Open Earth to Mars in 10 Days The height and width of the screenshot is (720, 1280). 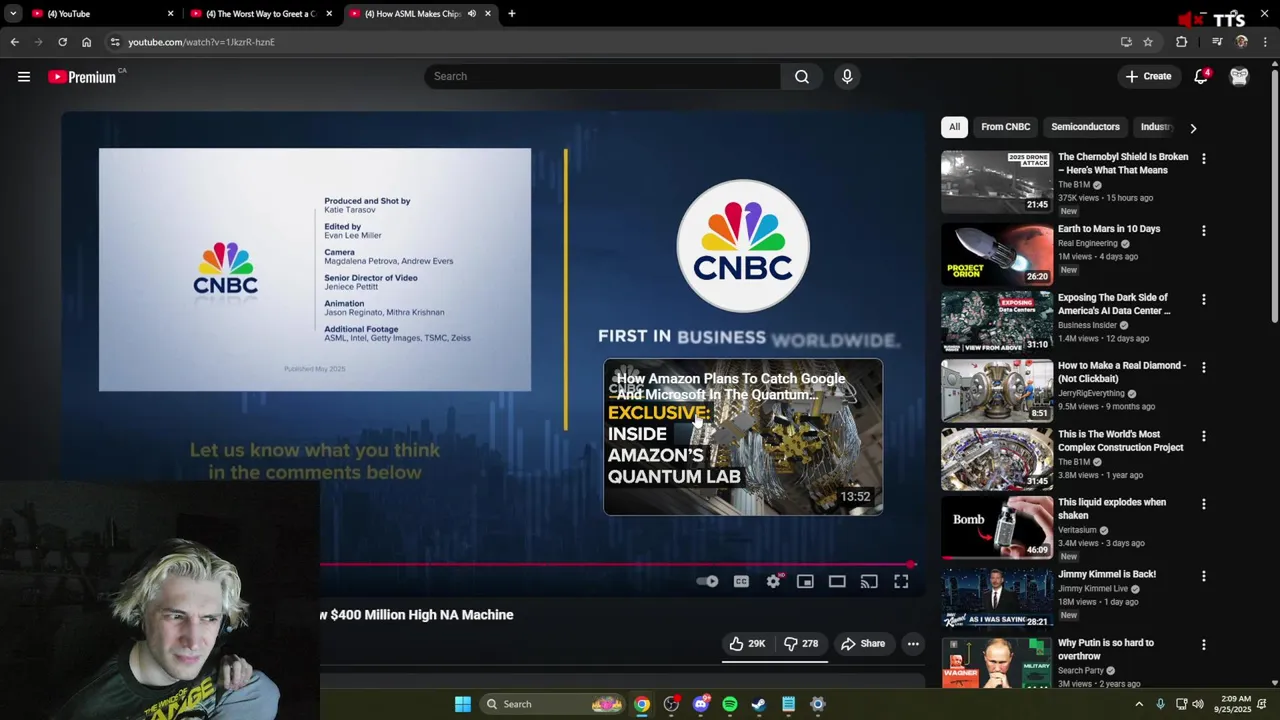point(1109,229)
